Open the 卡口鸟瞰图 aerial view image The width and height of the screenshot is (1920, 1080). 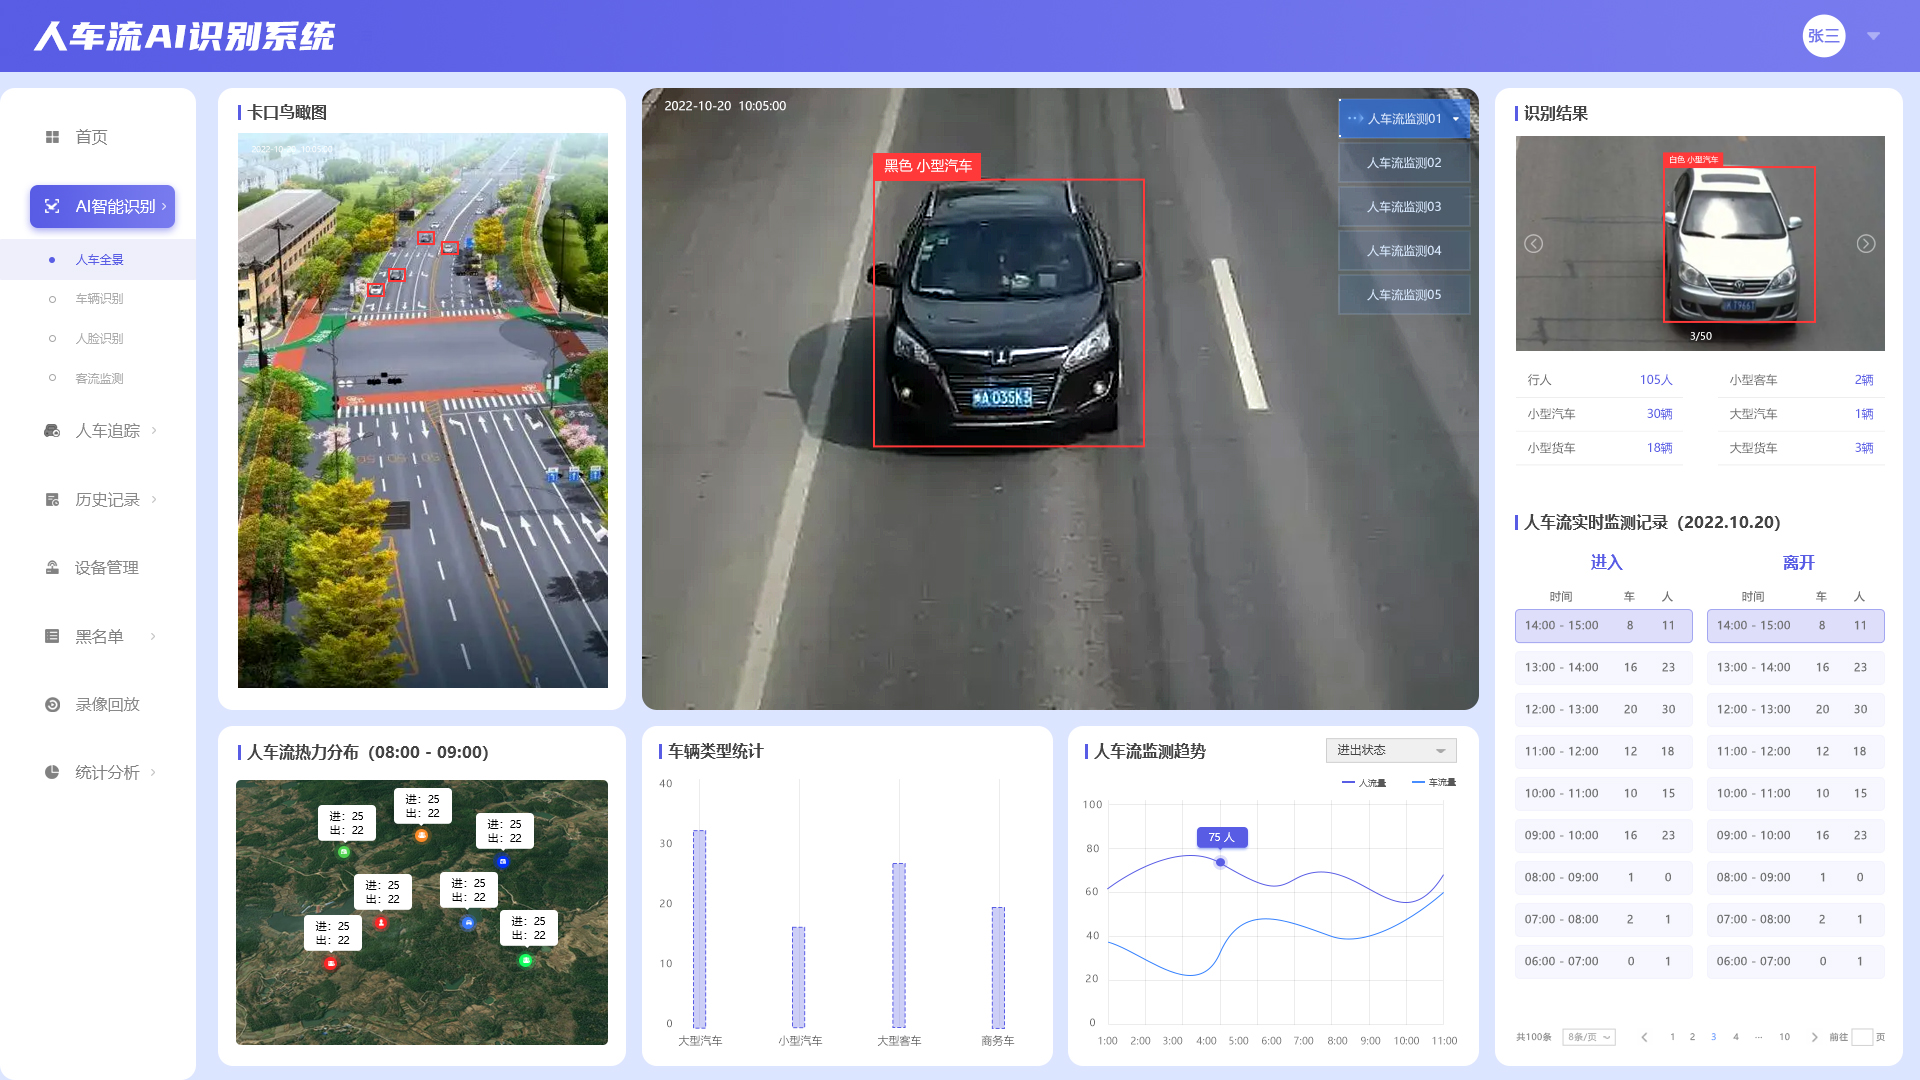coord(423,410)
